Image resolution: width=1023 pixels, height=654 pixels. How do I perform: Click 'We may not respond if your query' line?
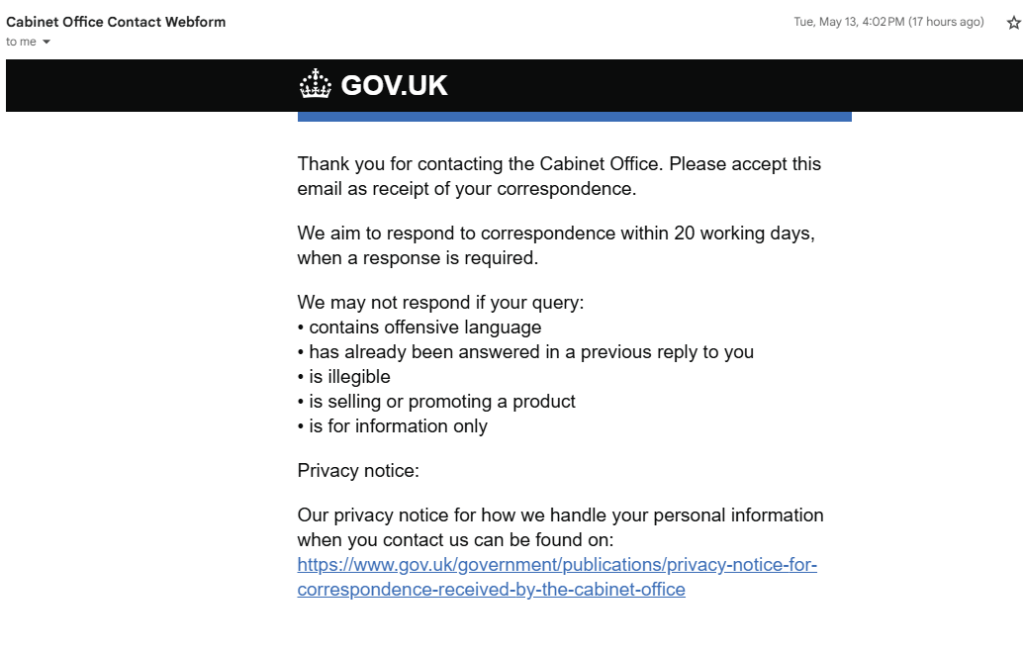441,302
